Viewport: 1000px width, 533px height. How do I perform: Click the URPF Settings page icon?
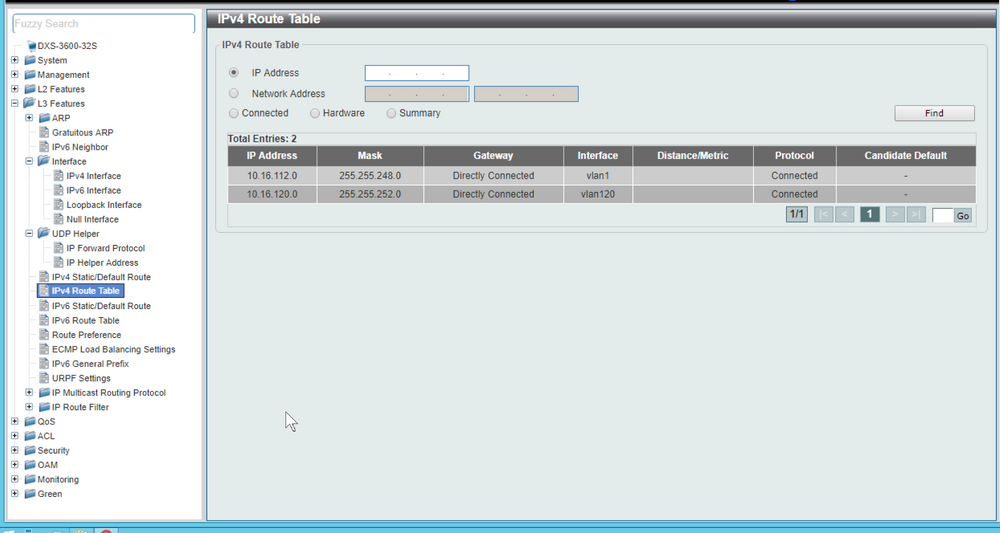click(x=44, y=378)
